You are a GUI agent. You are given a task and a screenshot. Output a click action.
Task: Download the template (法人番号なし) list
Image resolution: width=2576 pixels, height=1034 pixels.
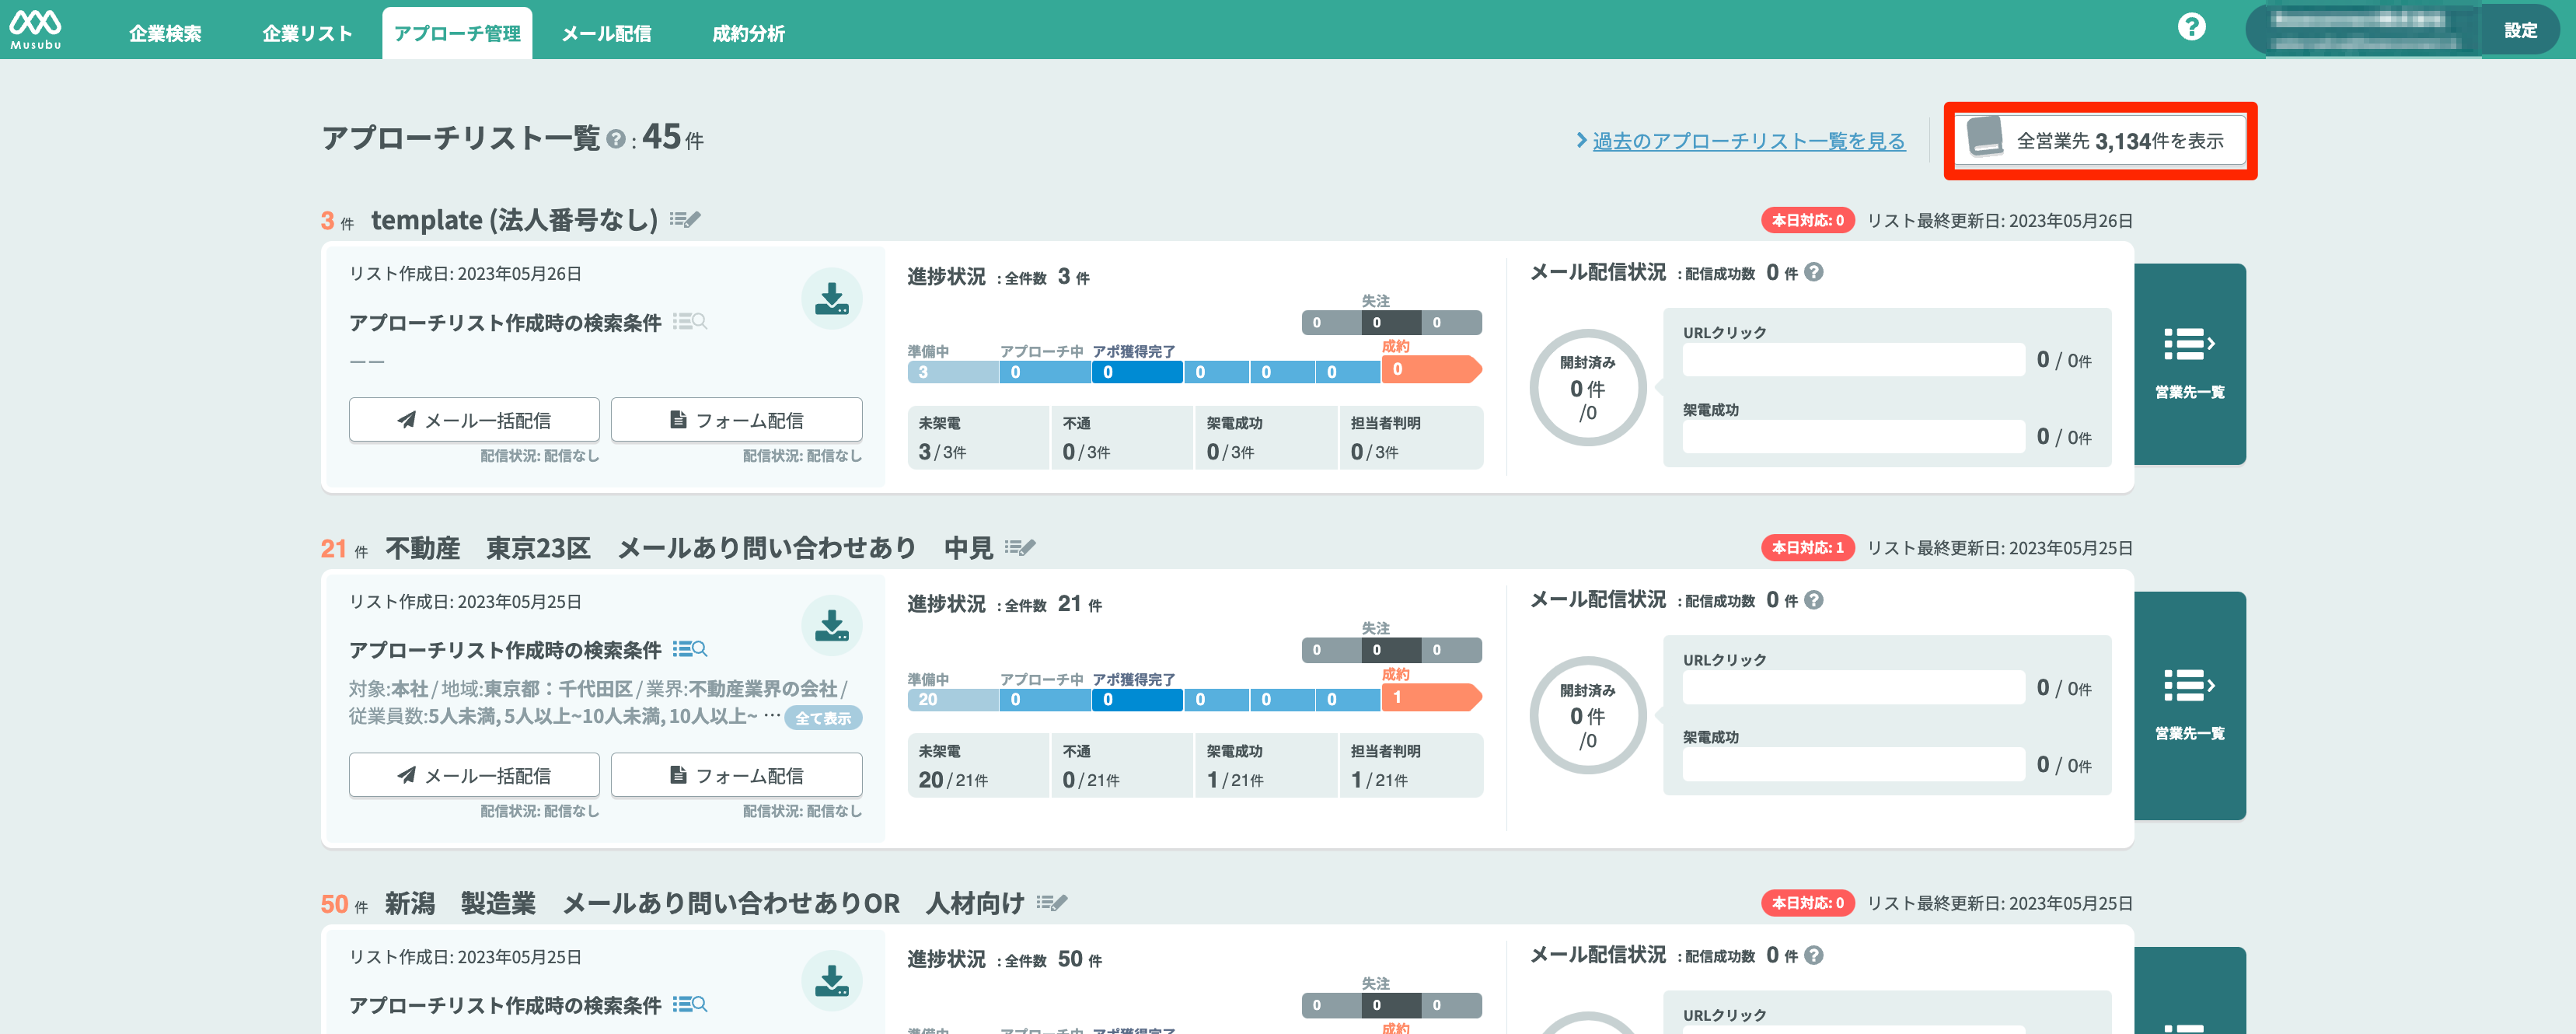point(831,298)
